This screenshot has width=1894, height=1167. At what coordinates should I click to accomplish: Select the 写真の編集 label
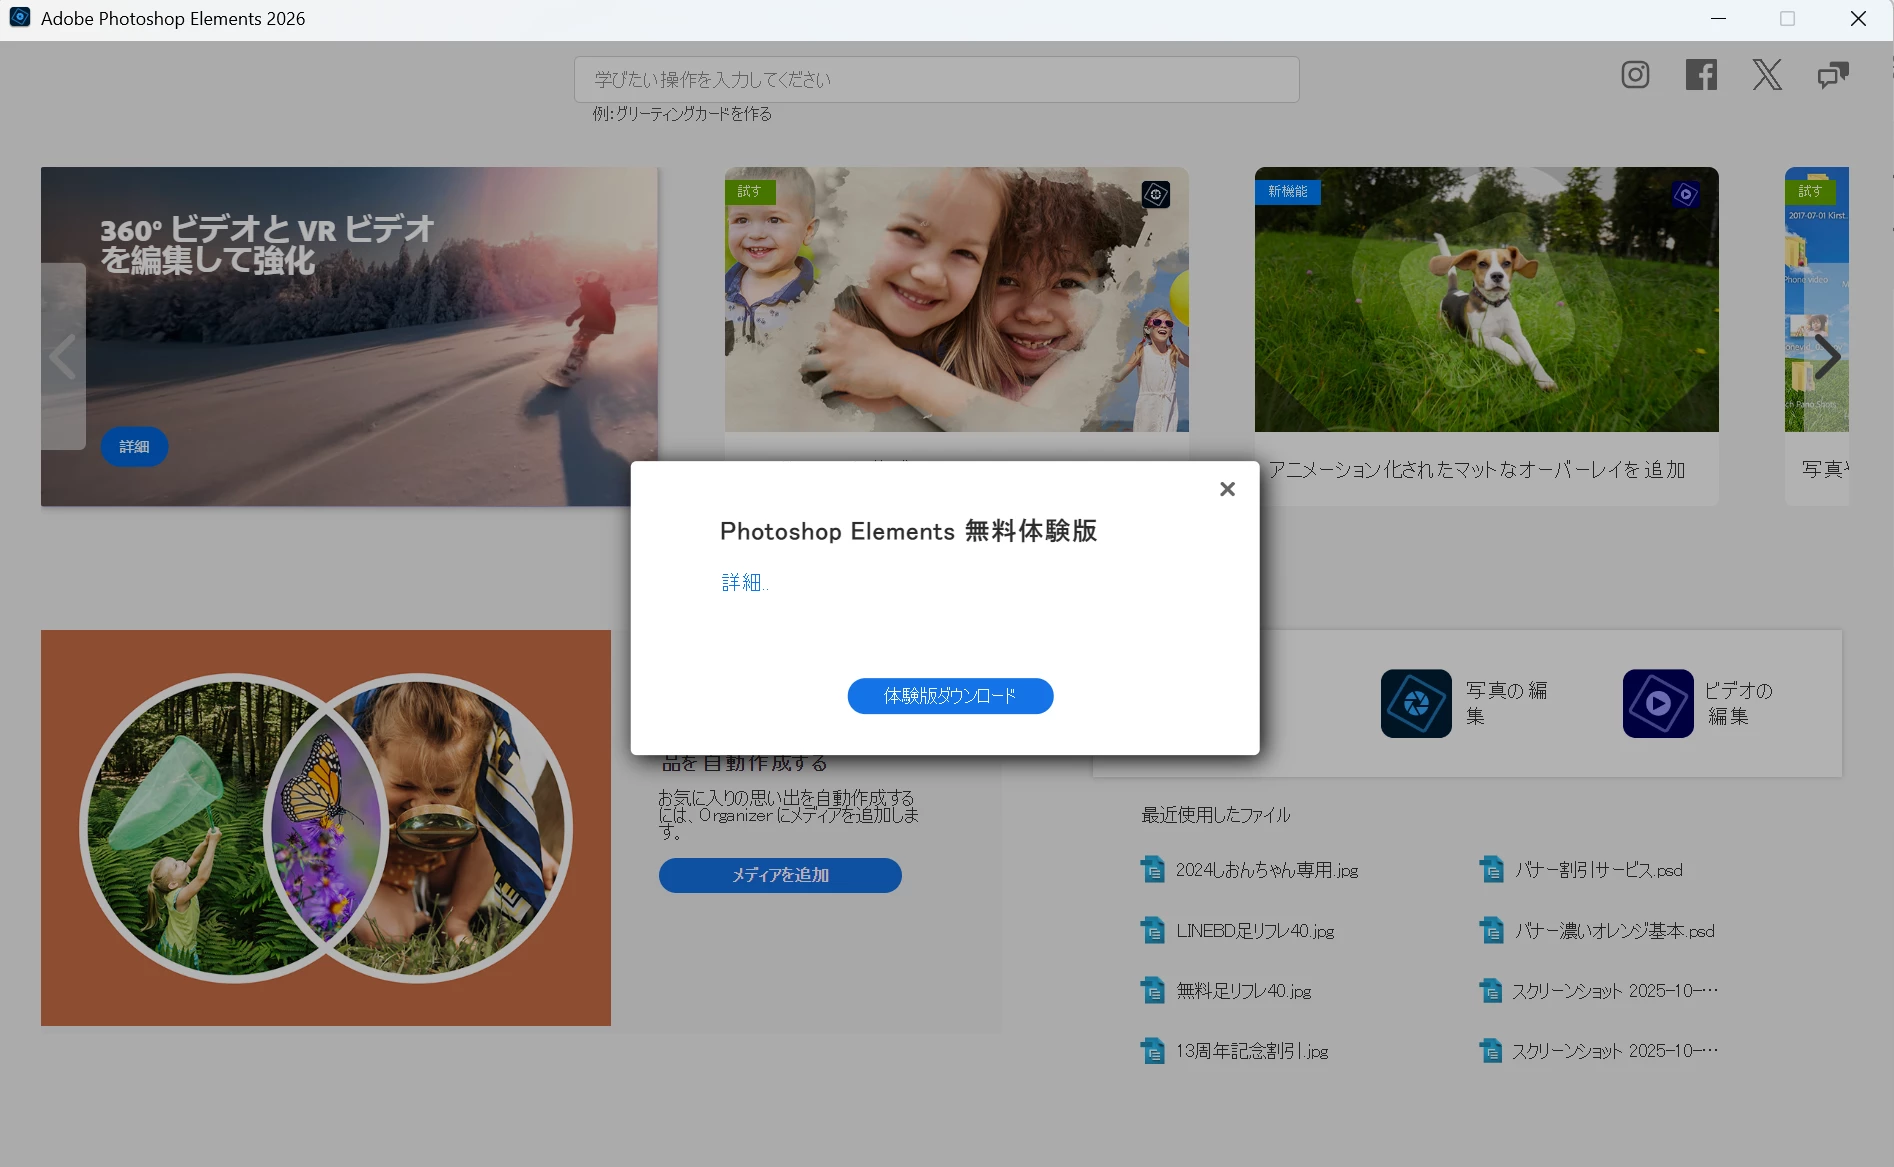pos(1506,703)
